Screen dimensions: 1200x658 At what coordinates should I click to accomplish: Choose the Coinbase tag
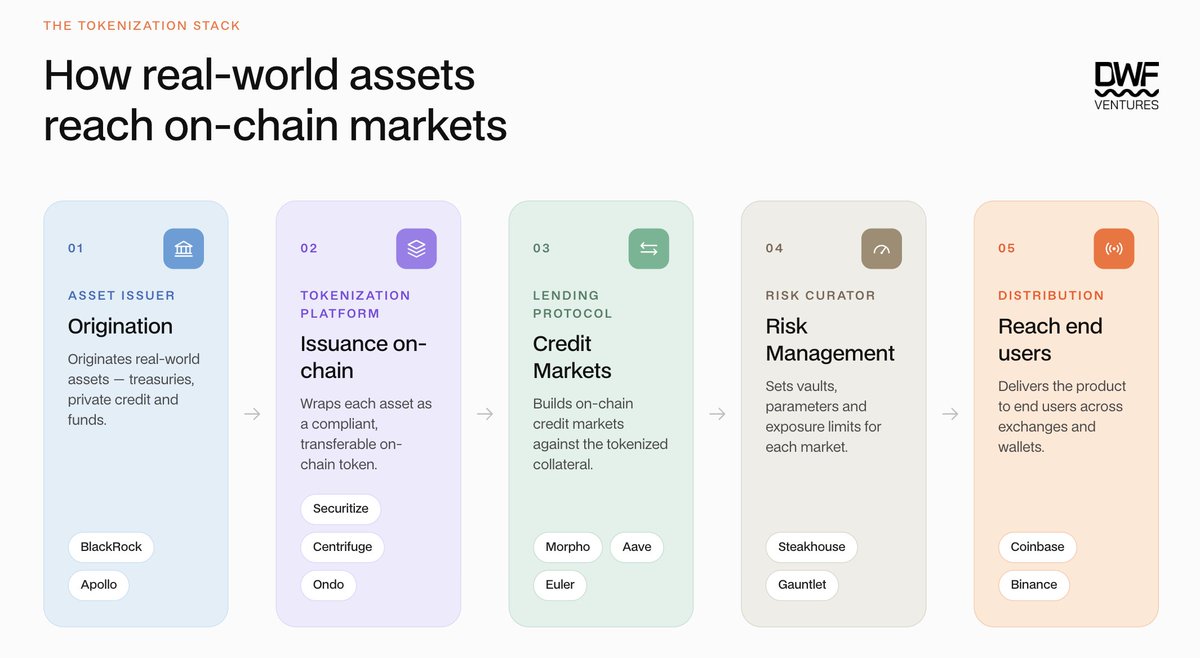point(1038,547)
